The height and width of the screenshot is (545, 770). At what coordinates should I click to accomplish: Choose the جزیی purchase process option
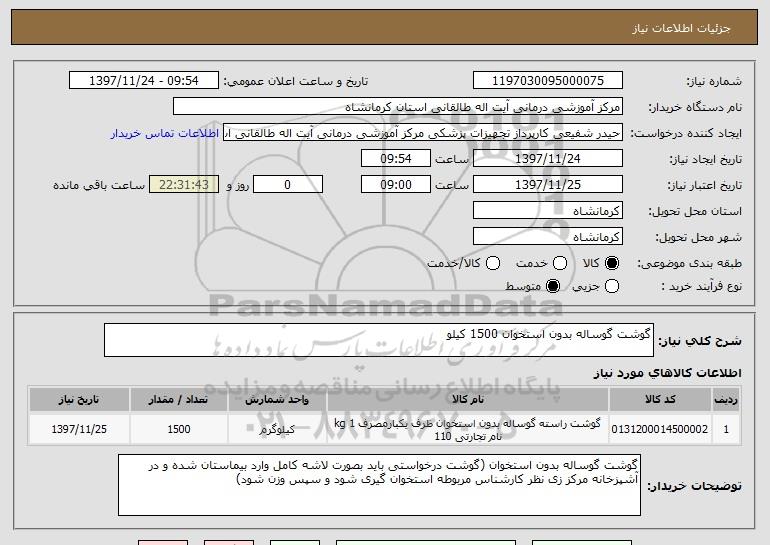coord(612,286)
